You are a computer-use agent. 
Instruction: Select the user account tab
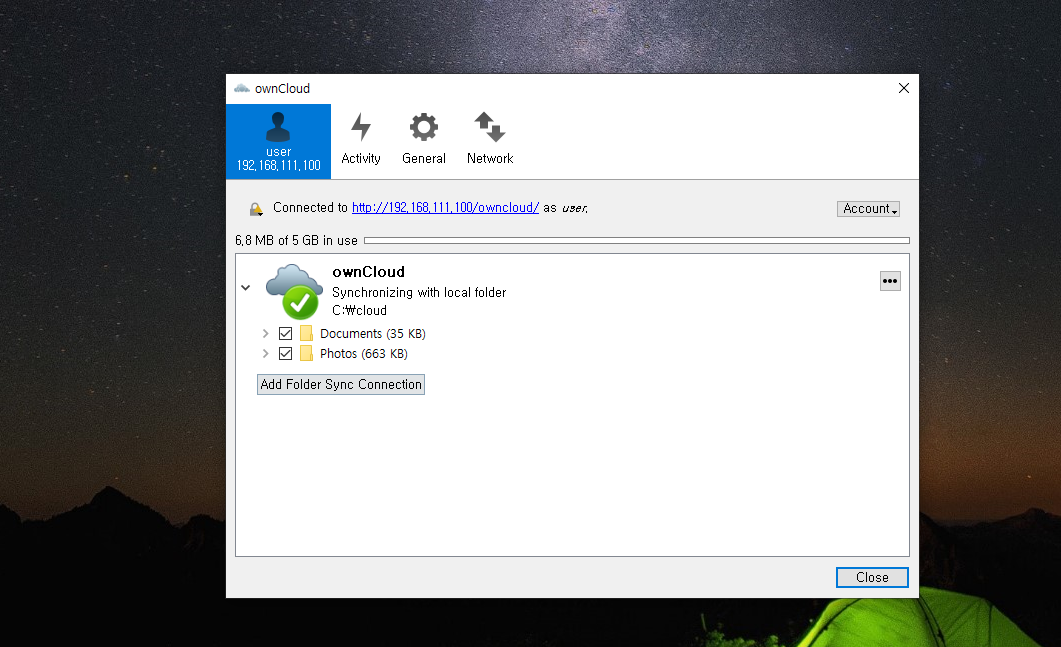(278, 141)
